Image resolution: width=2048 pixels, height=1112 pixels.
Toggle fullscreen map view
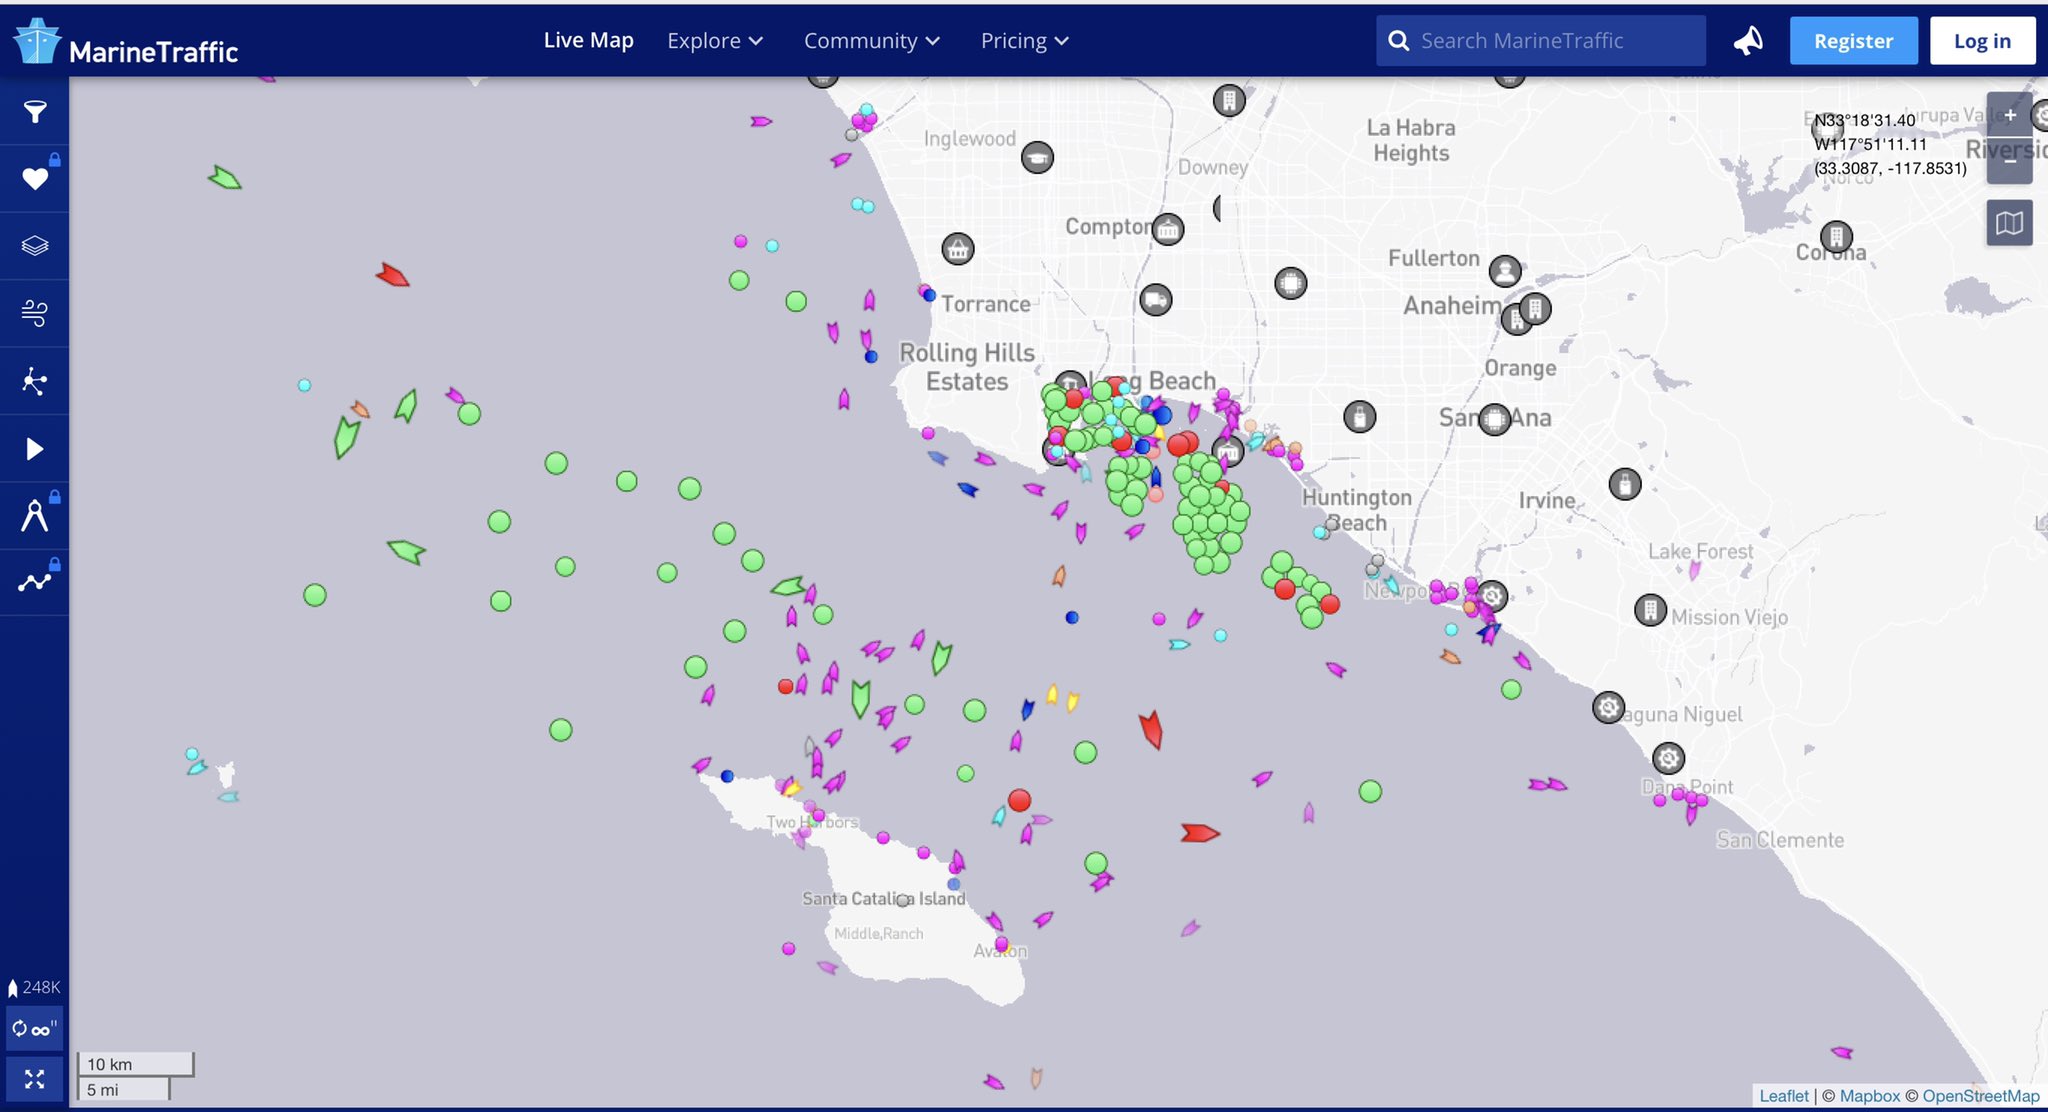coord(34,1079)
